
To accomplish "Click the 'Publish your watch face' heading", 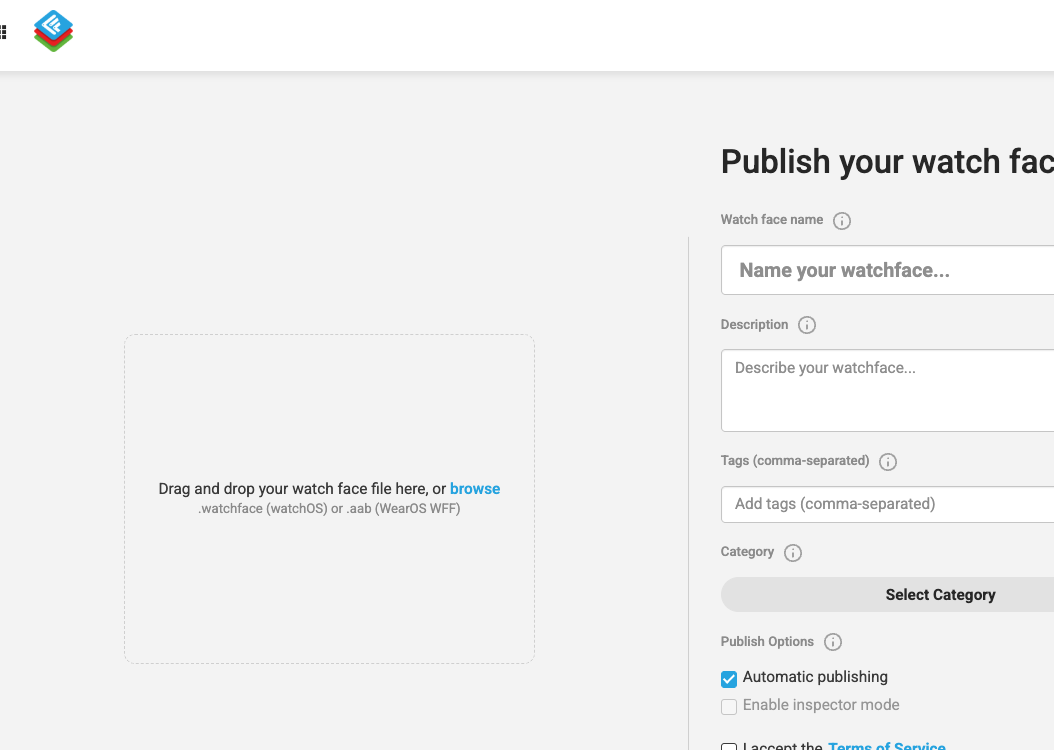I will (887, 162).
